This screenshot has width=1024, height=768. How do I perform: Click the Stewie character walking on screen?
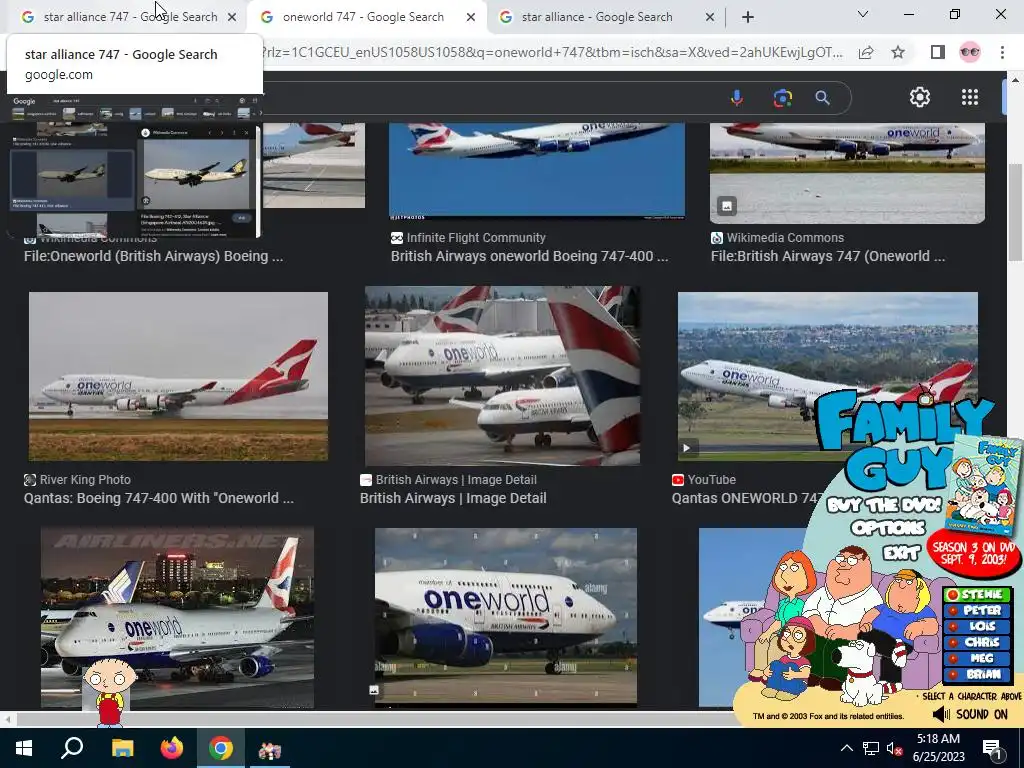click(x=109, y=692)
